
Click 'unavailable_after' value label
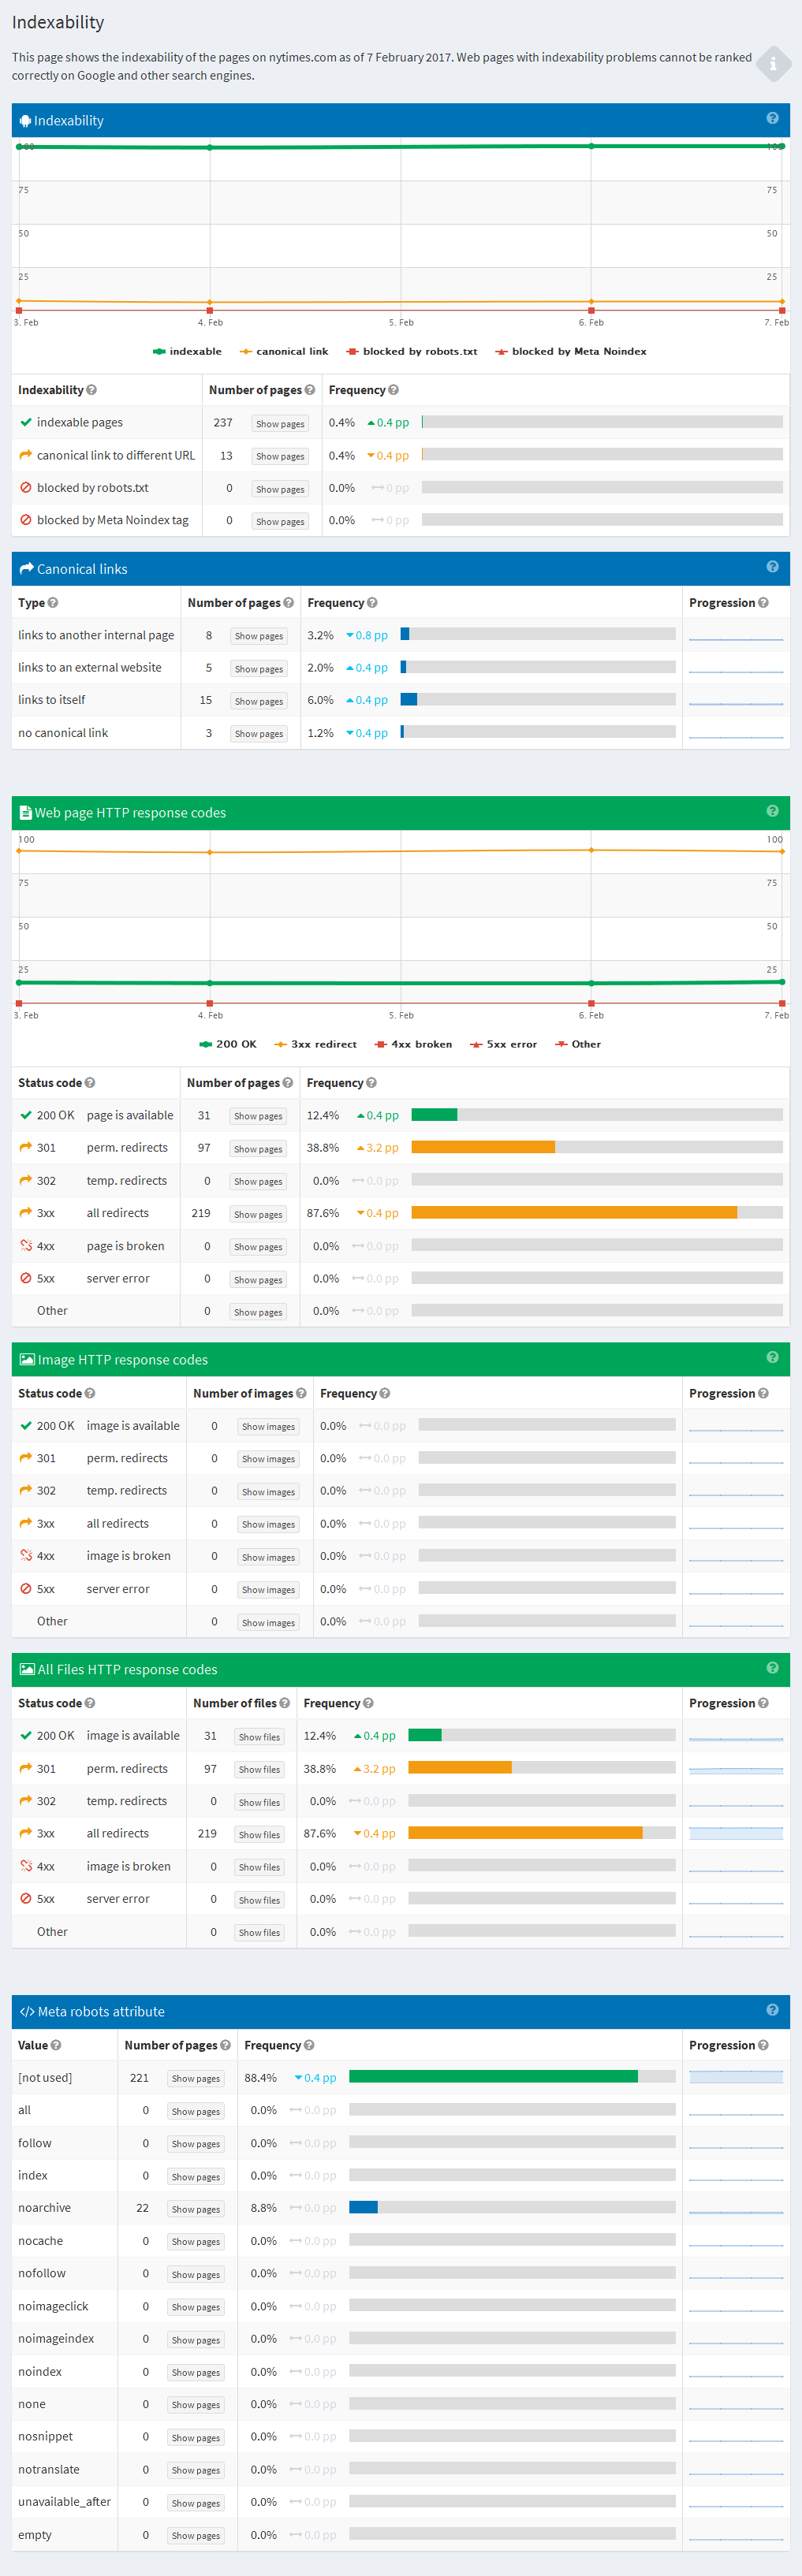[x=64, y=2501]
